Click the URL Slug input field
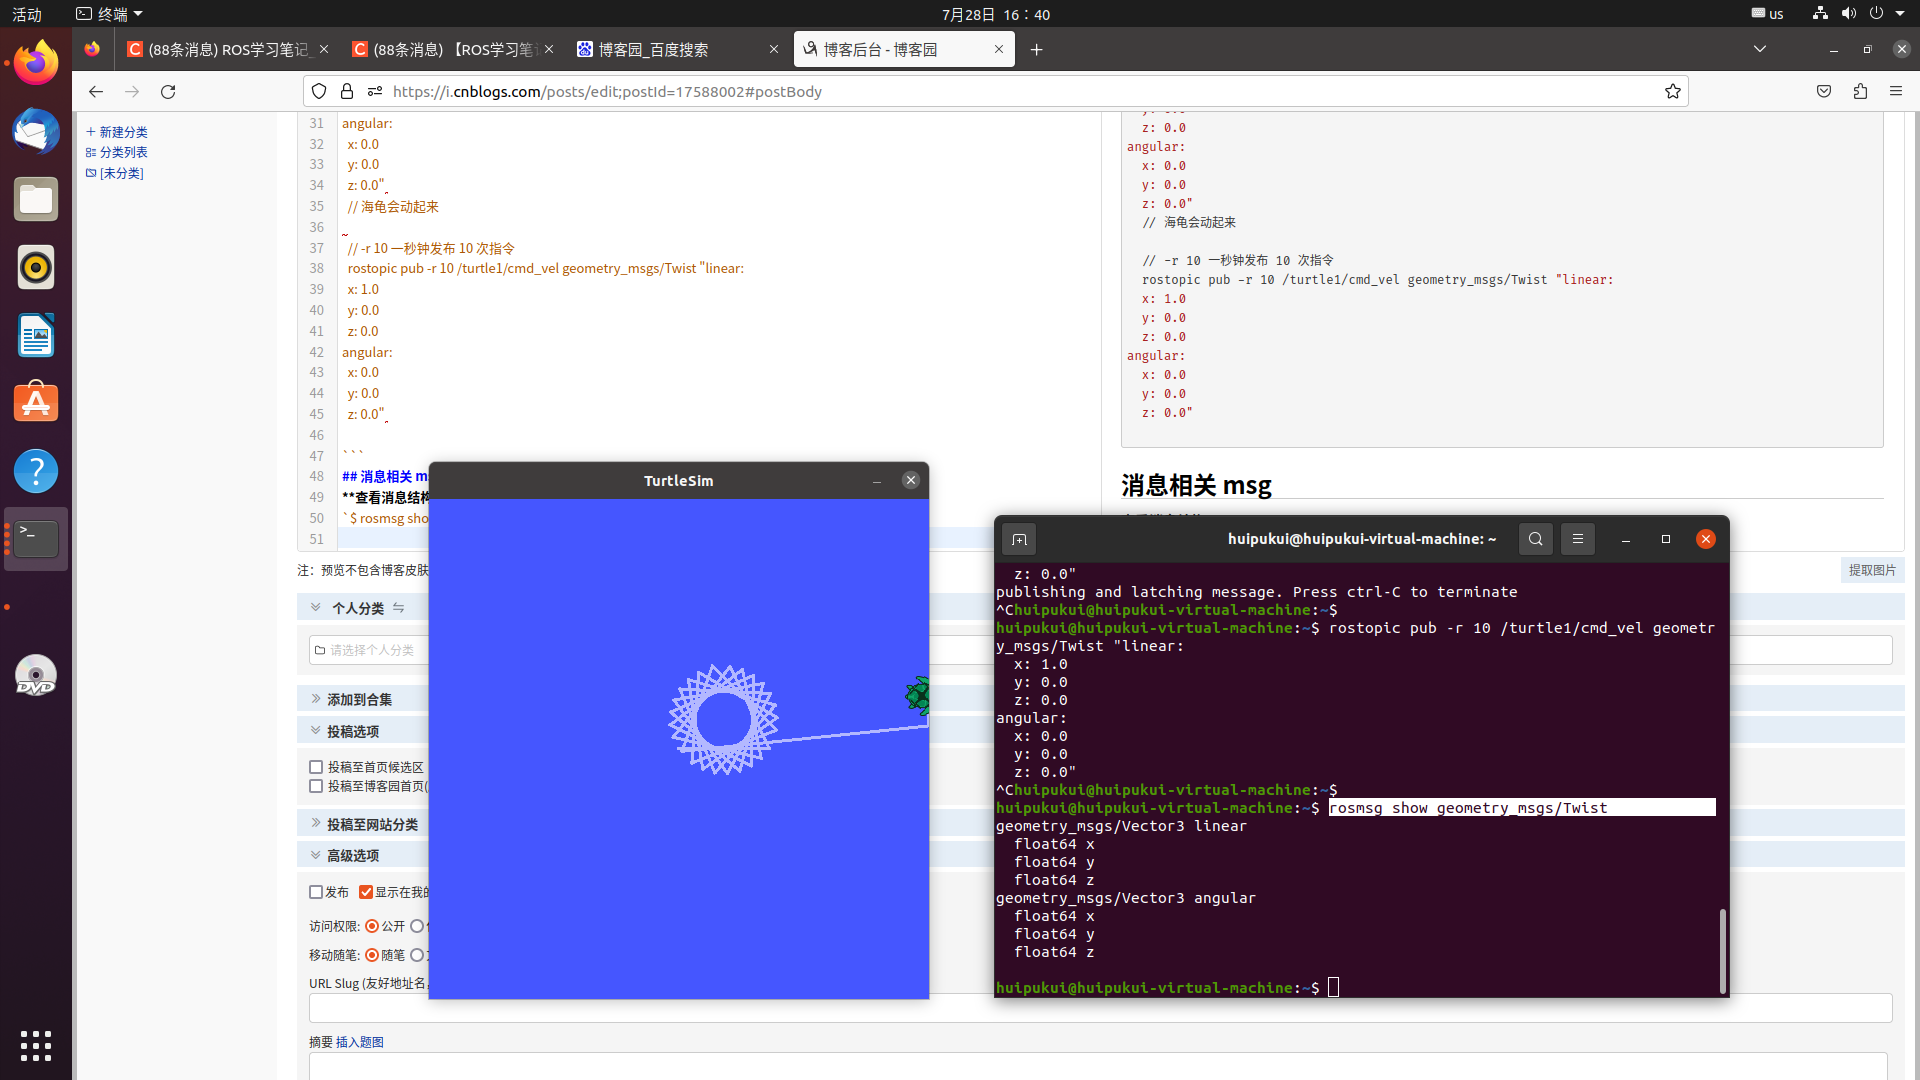Image resolution: width=1920 pixels, height=1080 pixels. (x=1100, y=1007)
